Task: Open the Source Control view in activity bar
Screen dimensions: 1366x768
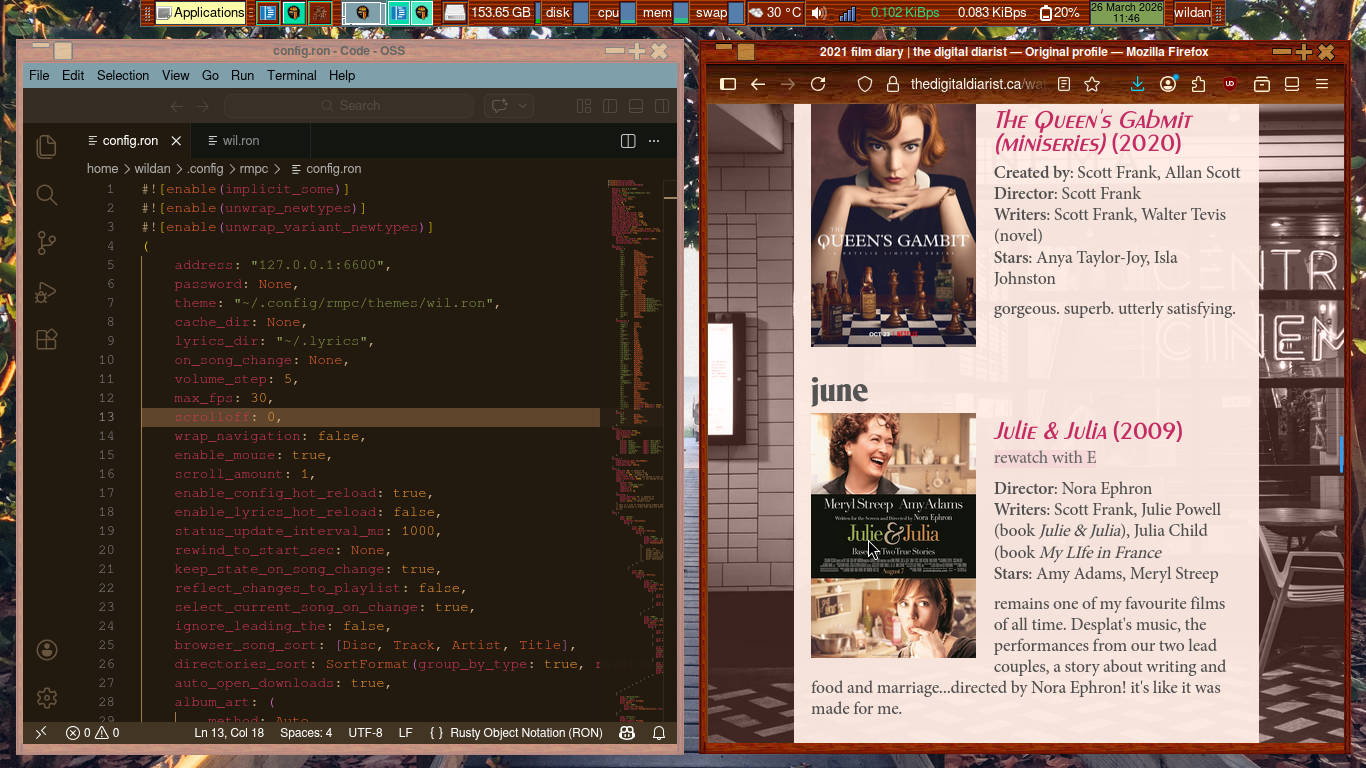Action: (x=46, y=243)
